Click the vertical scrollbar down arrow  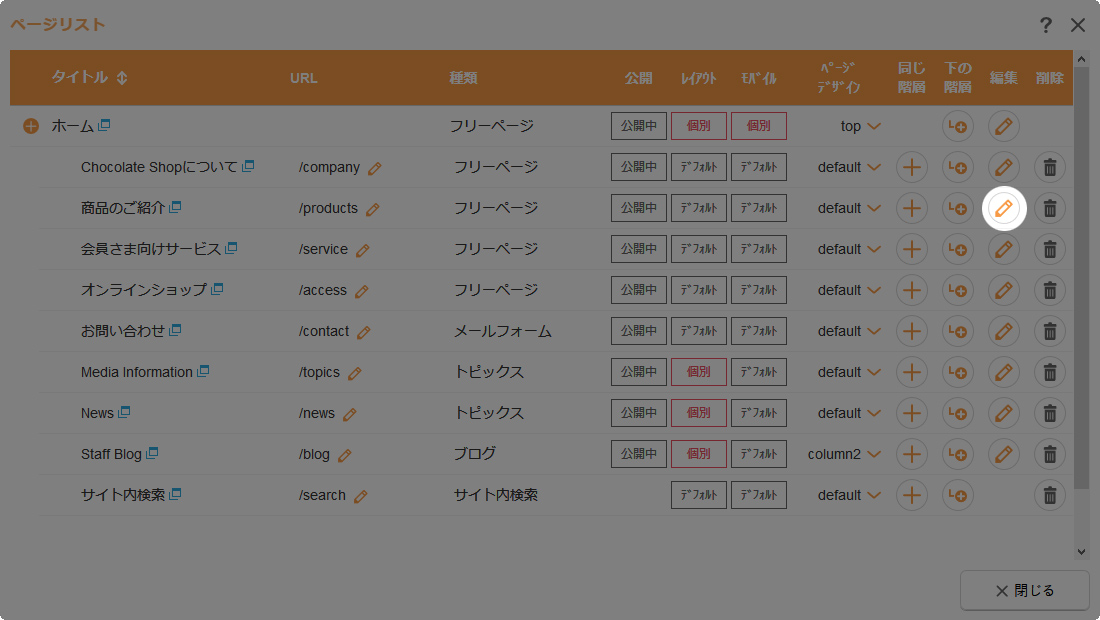click(x=1080, y=551)
